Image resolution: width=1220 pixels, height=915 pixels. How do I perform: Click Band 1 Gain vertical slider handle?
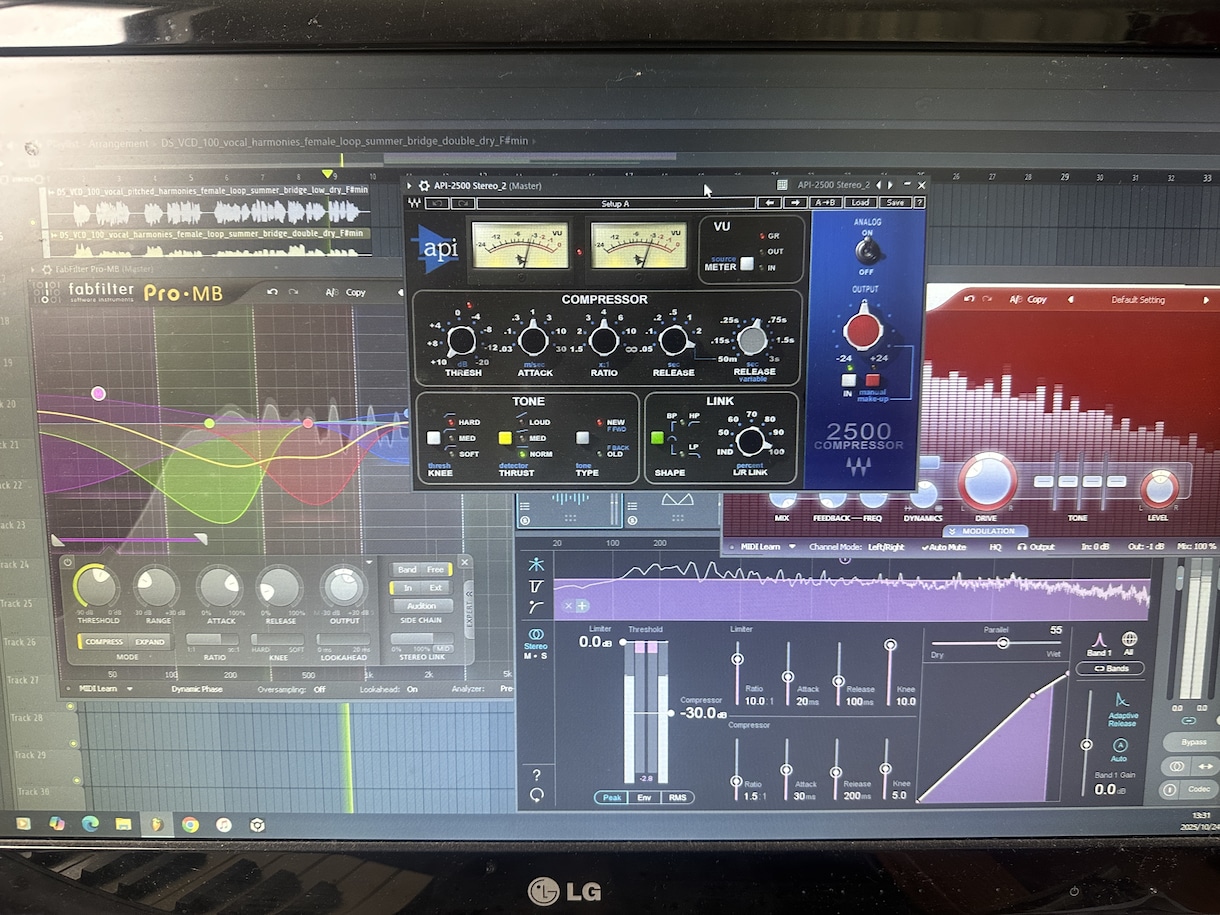tap(1086, 745)
